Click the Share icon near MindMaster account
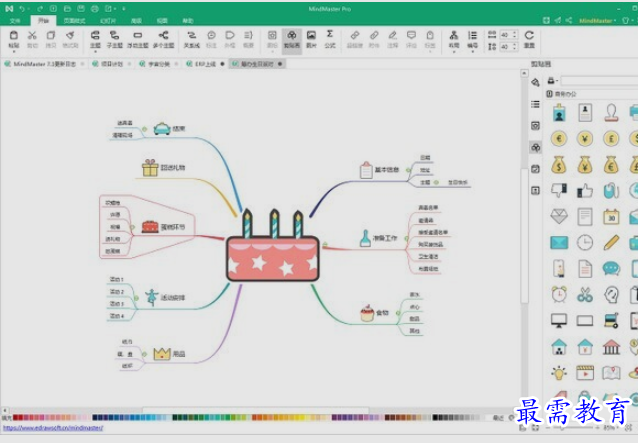The image size is (638, 443). [x=569, y=20]
